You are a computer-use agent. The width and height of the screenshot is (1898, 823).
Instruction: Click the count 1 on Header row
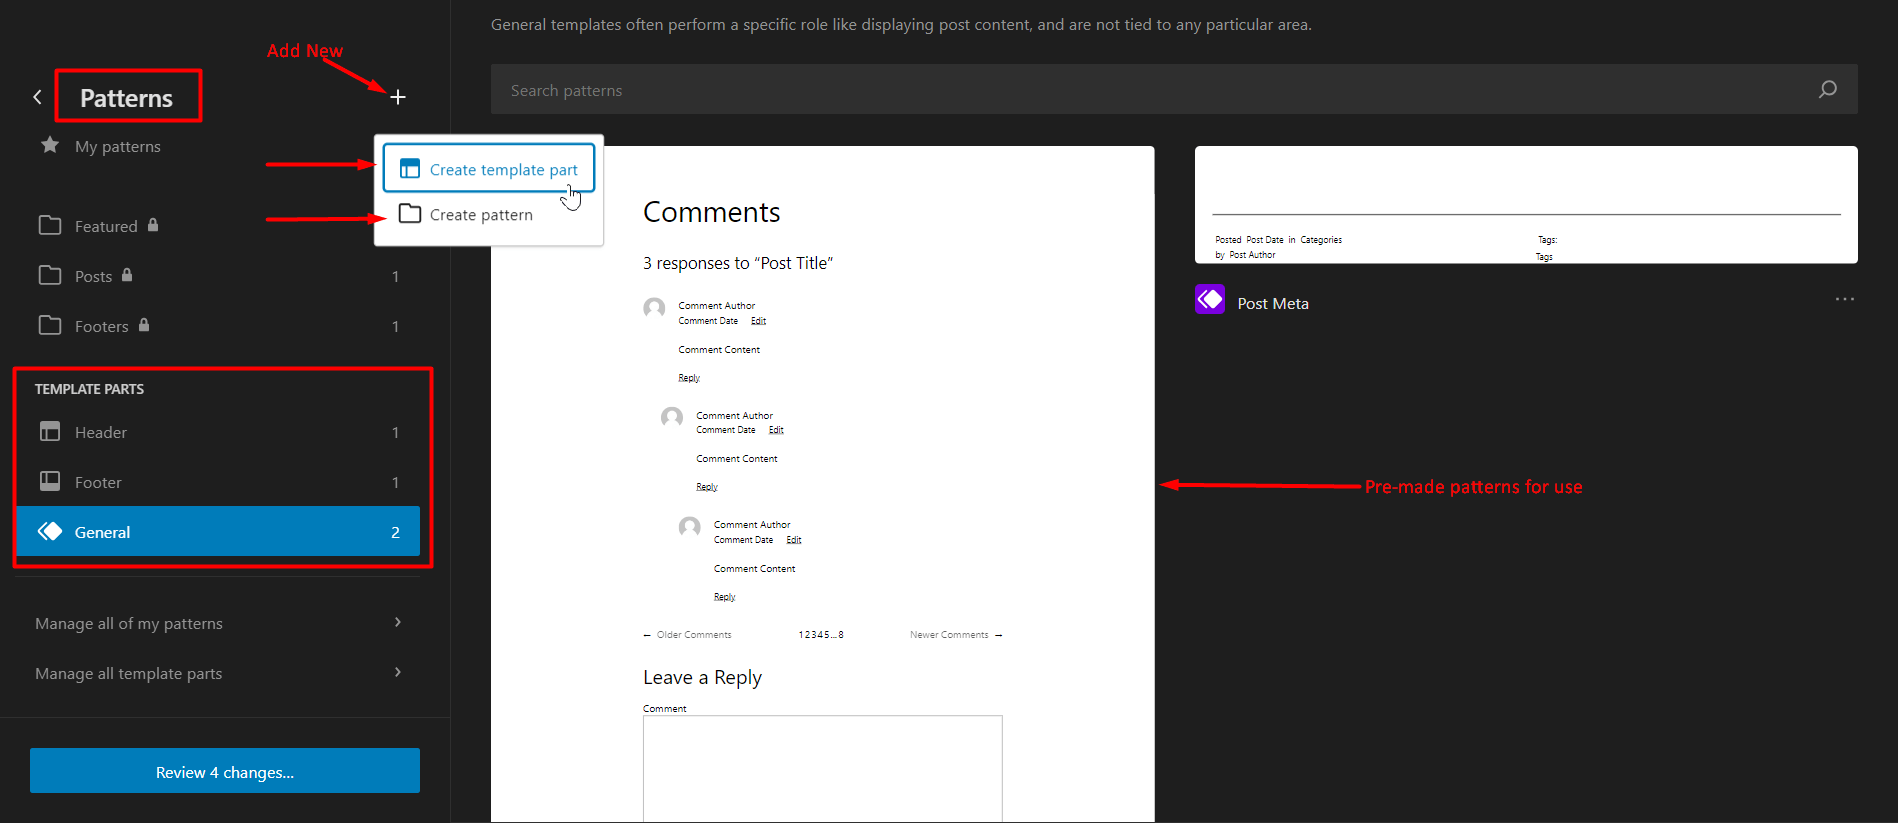click(x=395, y=432)
